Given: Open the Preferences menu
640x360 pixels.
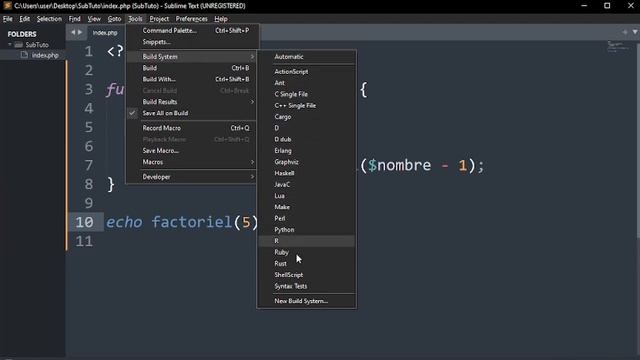Looking at the screenshot, I should [191, 19].
